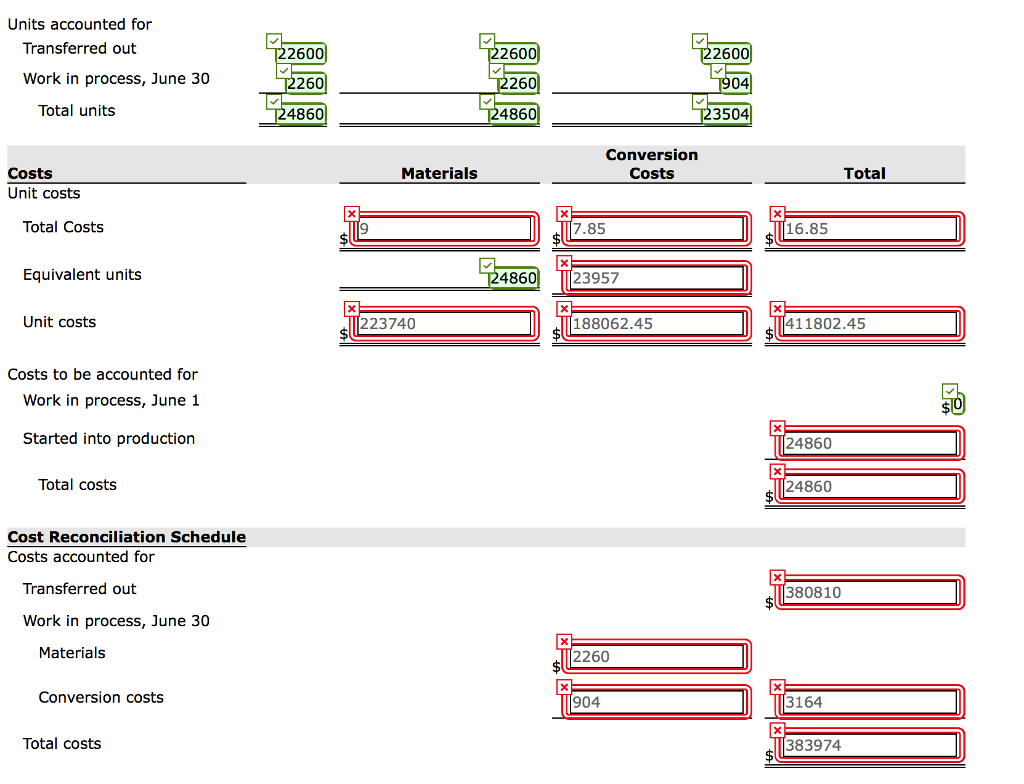Click the Work in process Materials field showing 2260

tap(657, 657)
